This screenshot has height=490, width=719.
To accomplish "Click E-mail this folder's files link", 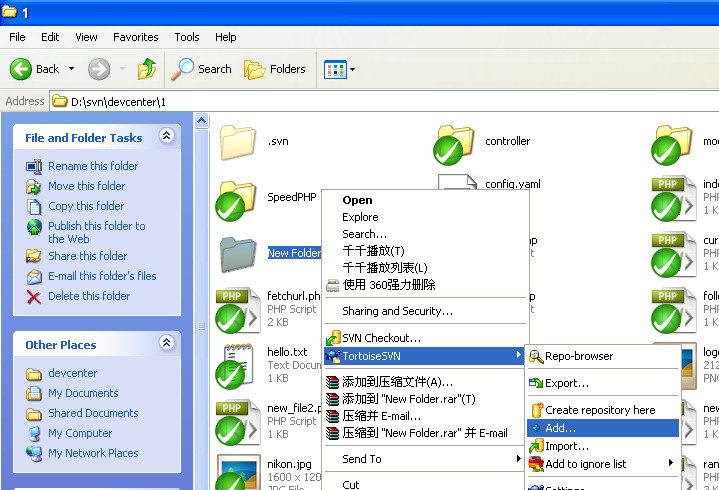I will [x=102, y=276].
